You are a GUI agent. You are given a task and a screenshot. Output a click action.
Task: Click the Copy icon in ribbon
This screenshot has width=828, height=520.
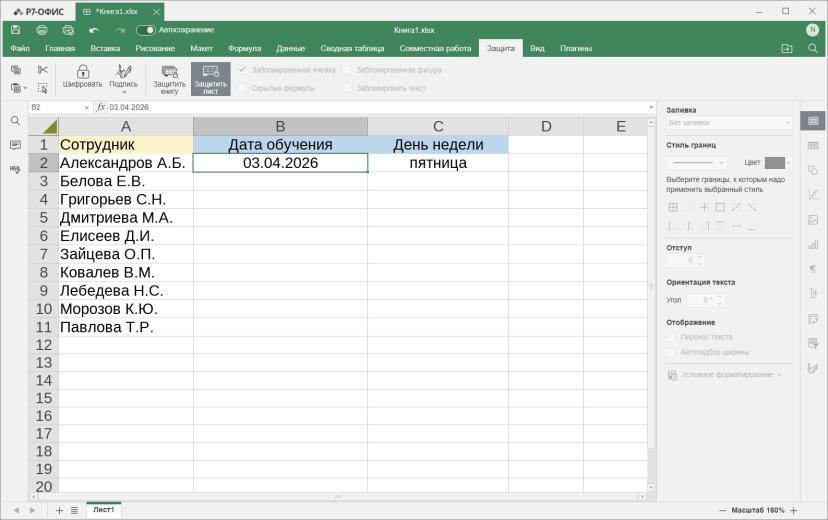(x=16, y=70)
